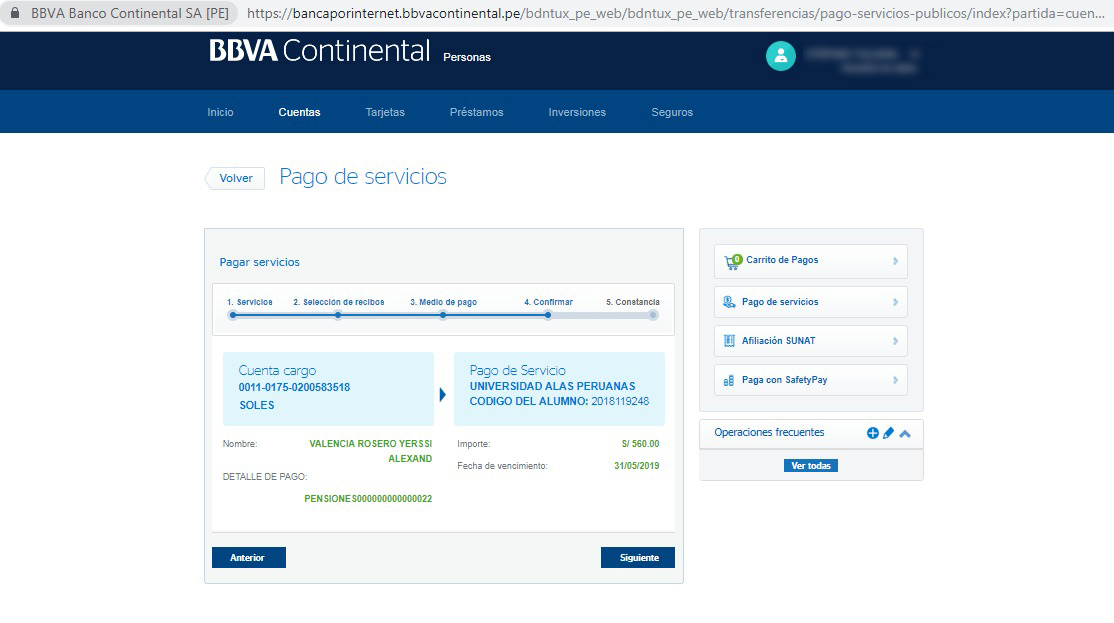Click the Cuenta cargo account card
The height and width of the screenshot is (623, 1114).
point(328,389)
